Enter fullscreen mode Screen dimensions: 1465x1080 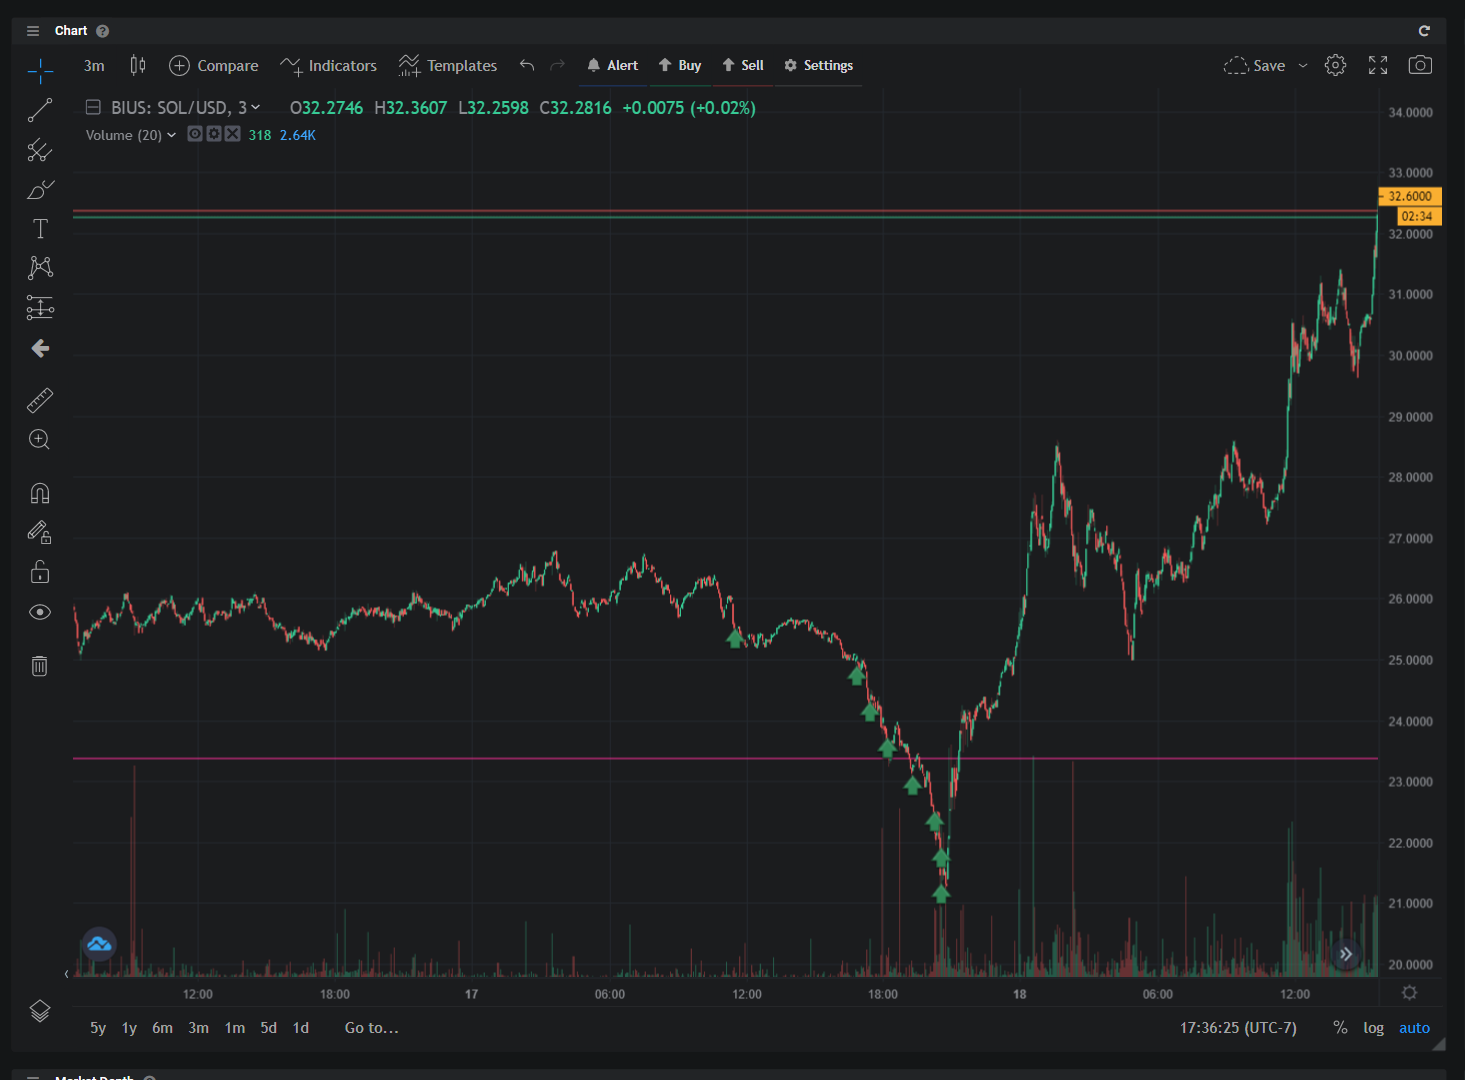[x=1378, y=66]
